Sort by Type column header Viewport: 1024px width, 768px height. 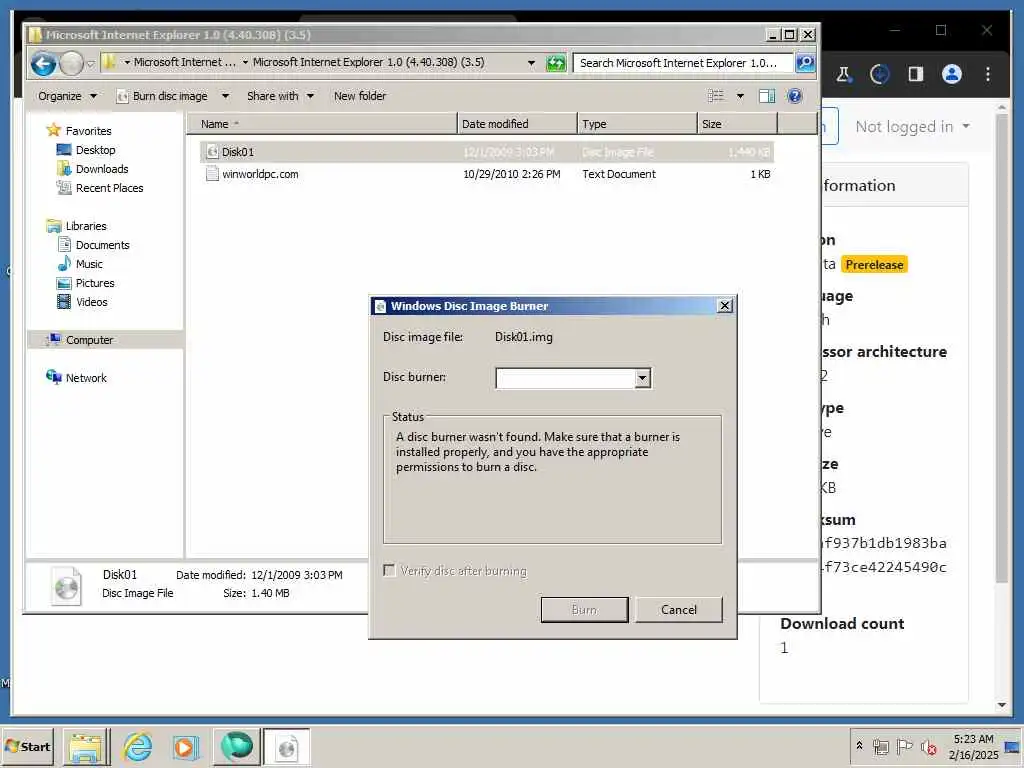pos(637,124)
